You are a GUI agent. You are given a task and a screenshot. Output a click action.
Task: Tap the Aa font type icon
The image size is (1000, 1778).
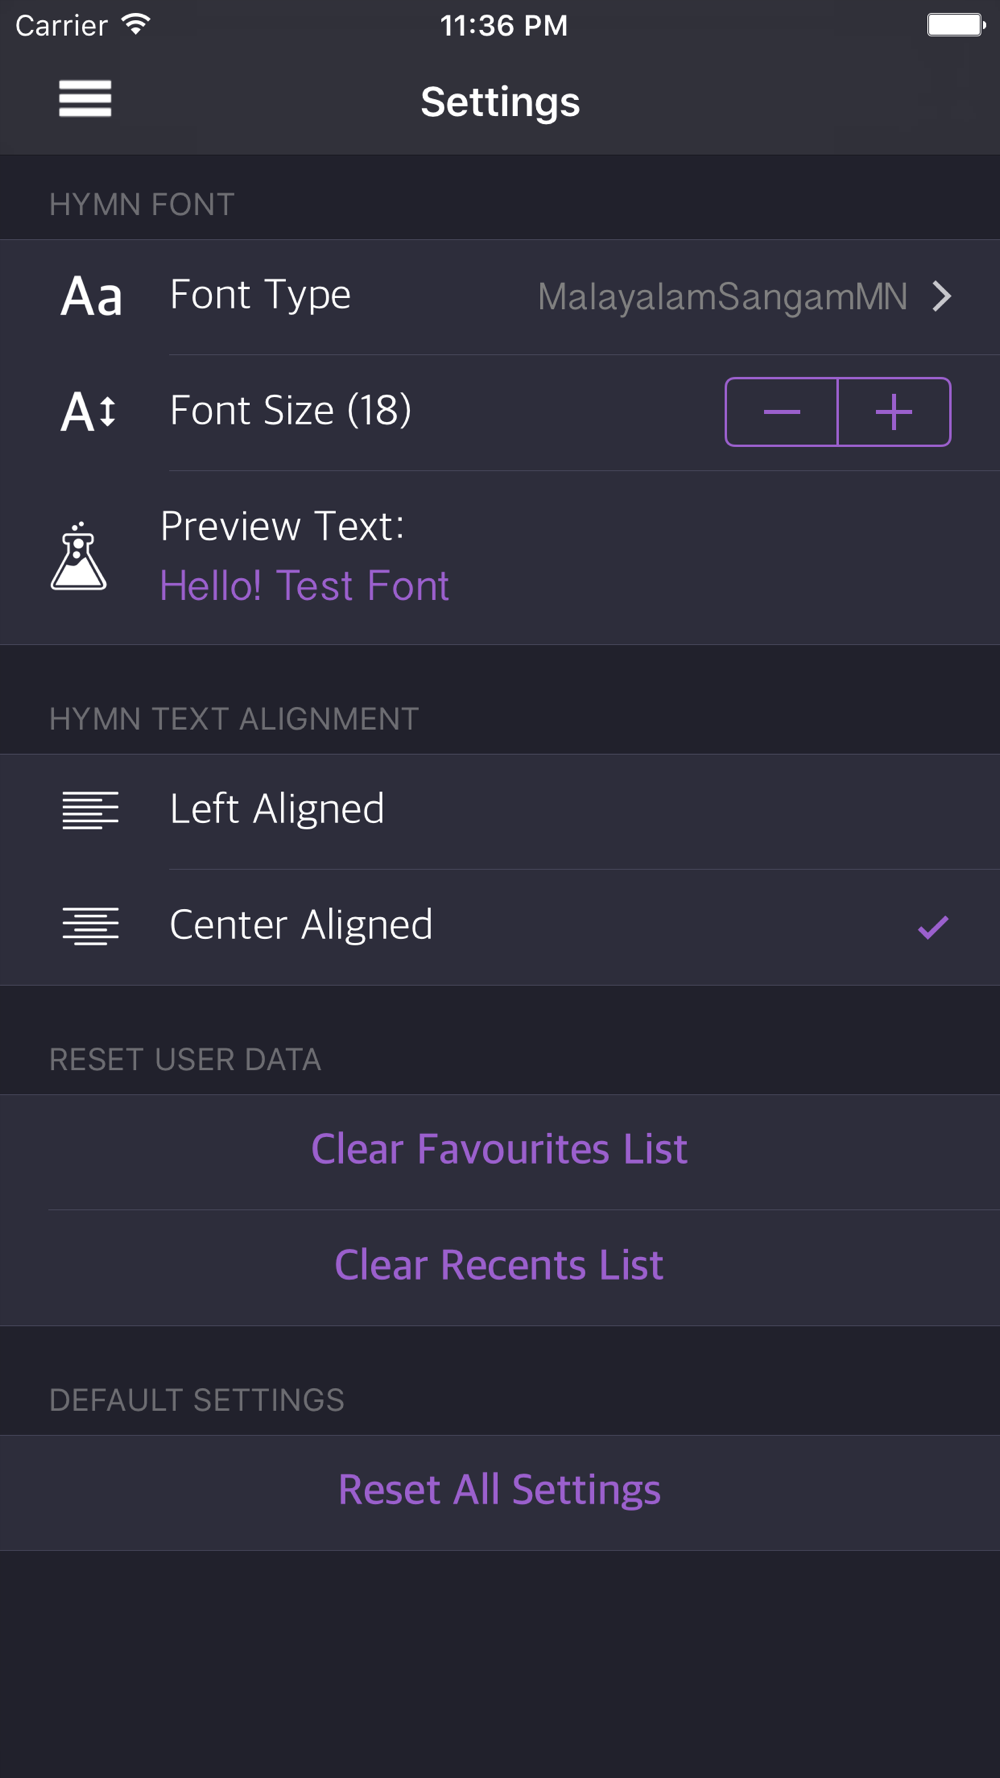(x=91, y=297)
